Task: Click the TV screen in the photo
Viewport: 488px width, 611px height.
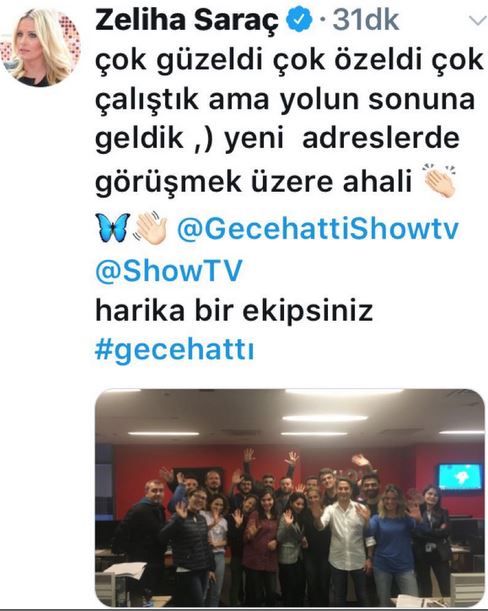Action: [x=460, y=476]
